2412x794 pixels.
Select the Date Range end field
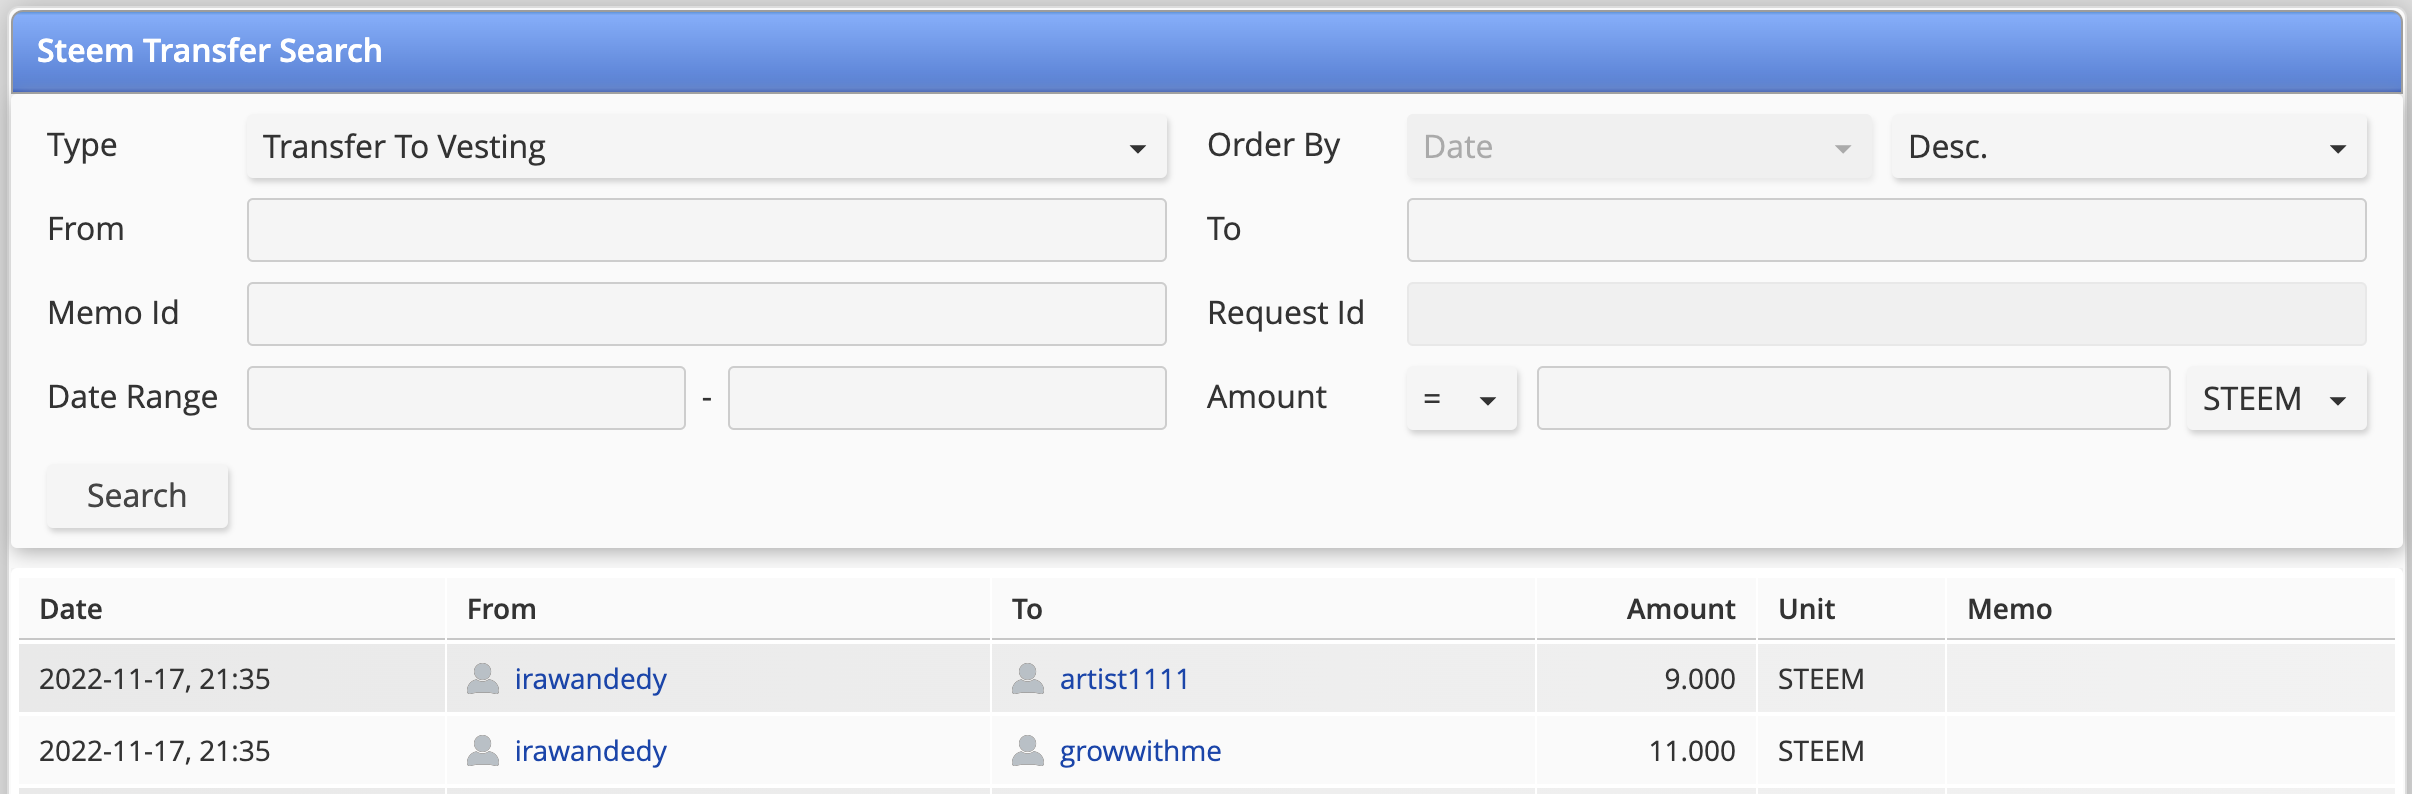coord(947,398)
